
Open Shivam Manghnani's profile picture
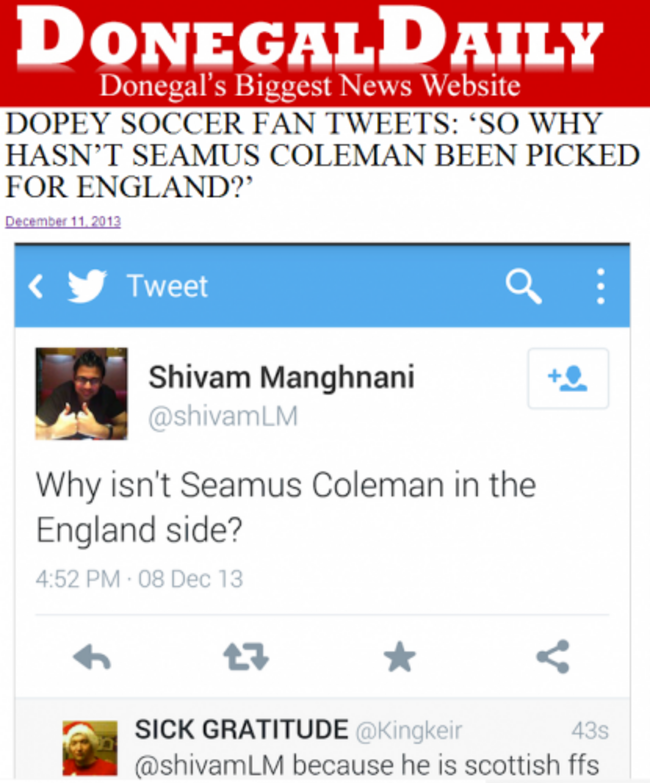coord(81,393)
